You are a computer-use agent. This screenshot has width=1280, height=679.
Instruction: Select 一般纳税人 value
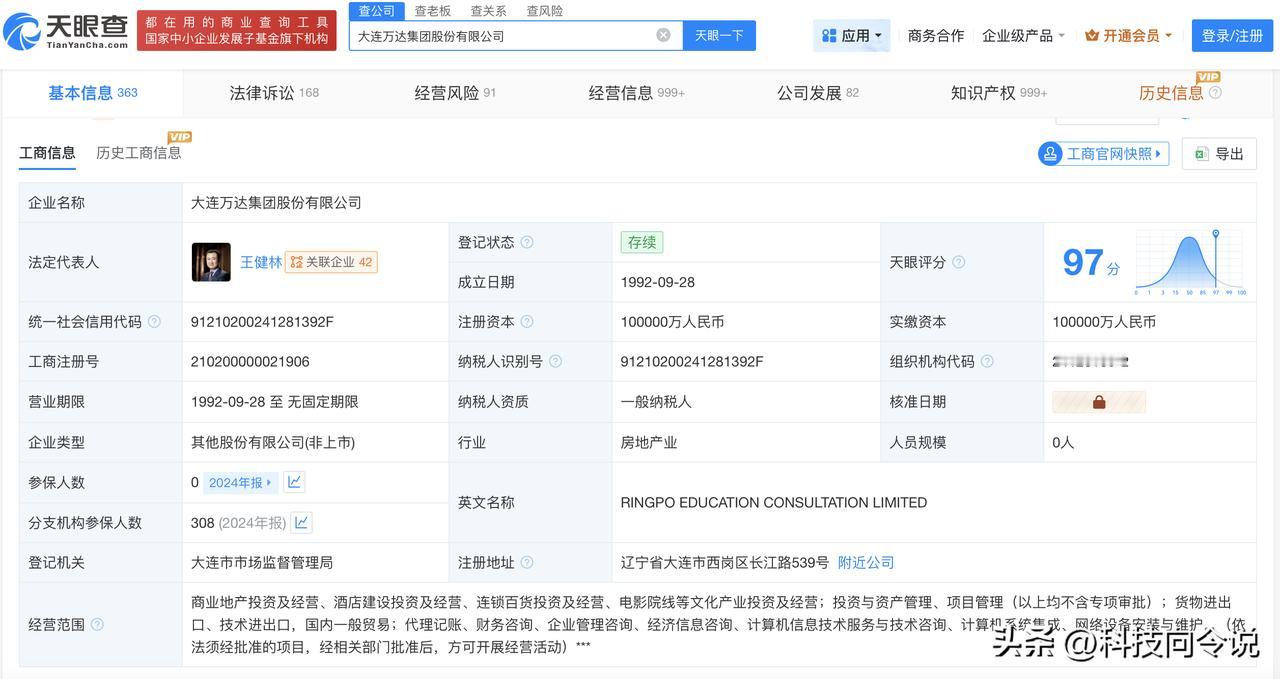click(x=656, y=402)
